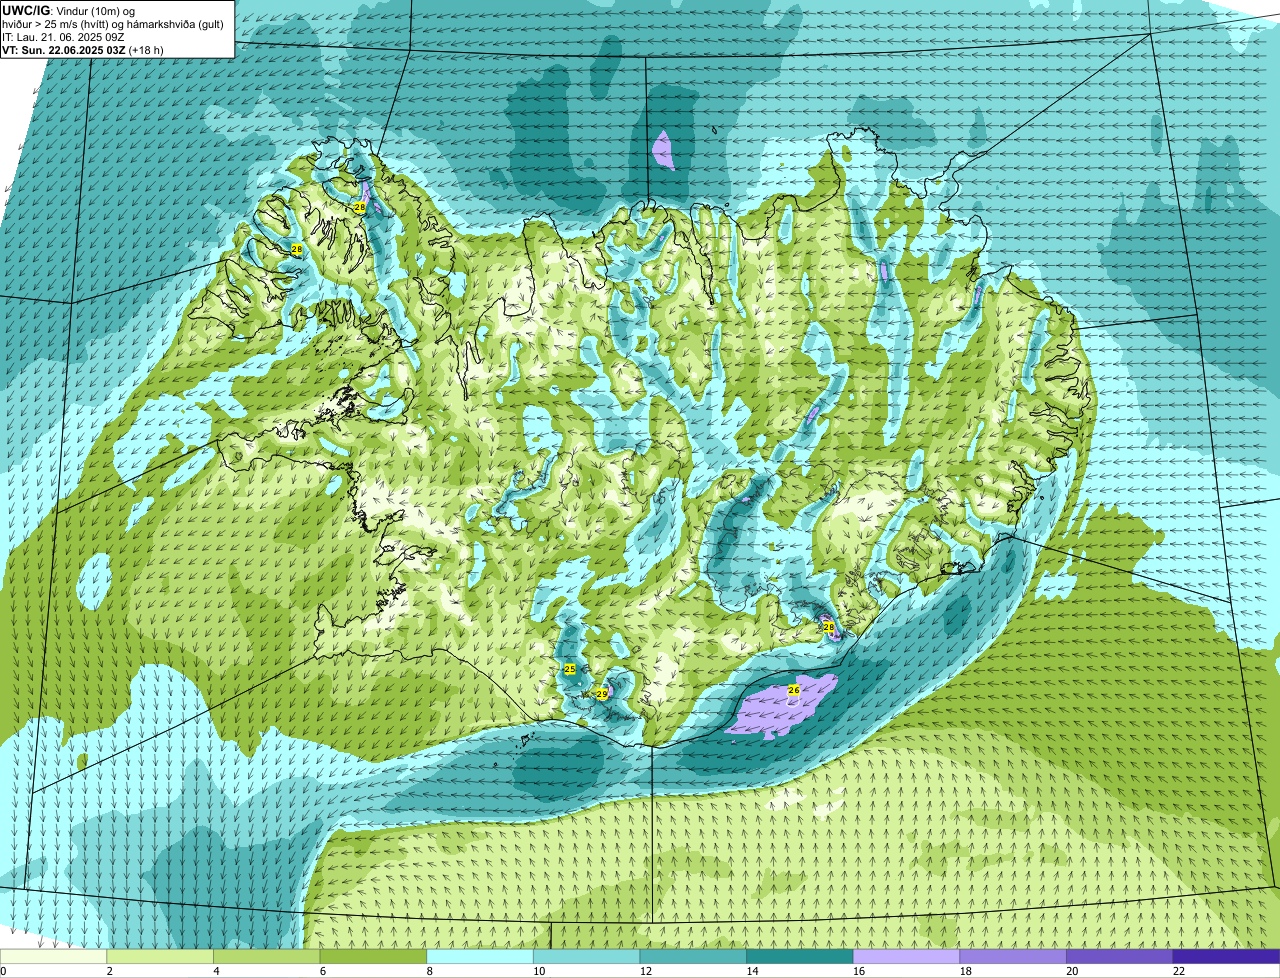Click the legend tick label "20"
The image size is (1280, 978).
coord(1072,971)
